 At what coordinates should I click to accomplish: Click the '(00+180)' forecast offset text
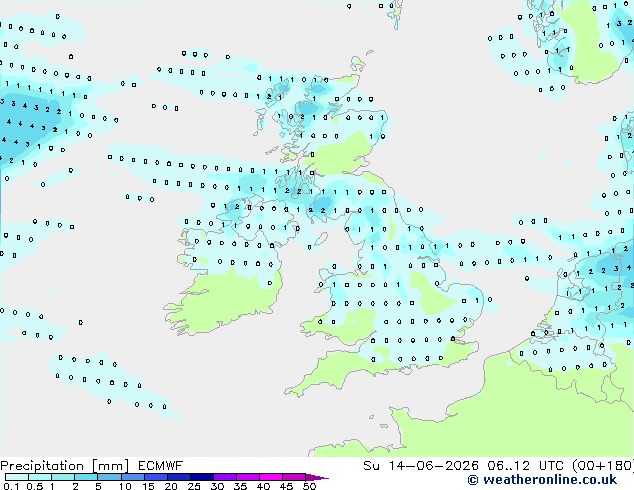click(x=603, y=466)
